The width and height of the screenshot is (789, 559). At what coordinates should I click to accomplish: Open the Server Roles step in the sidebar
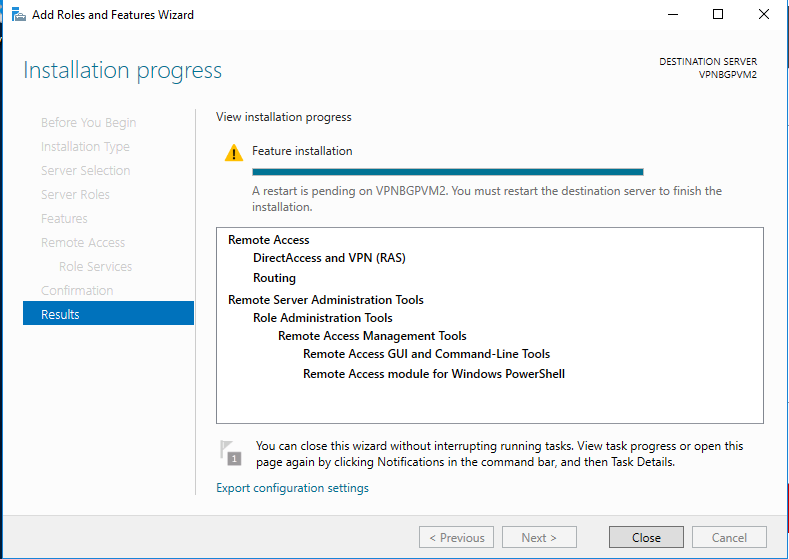[75, 194]
